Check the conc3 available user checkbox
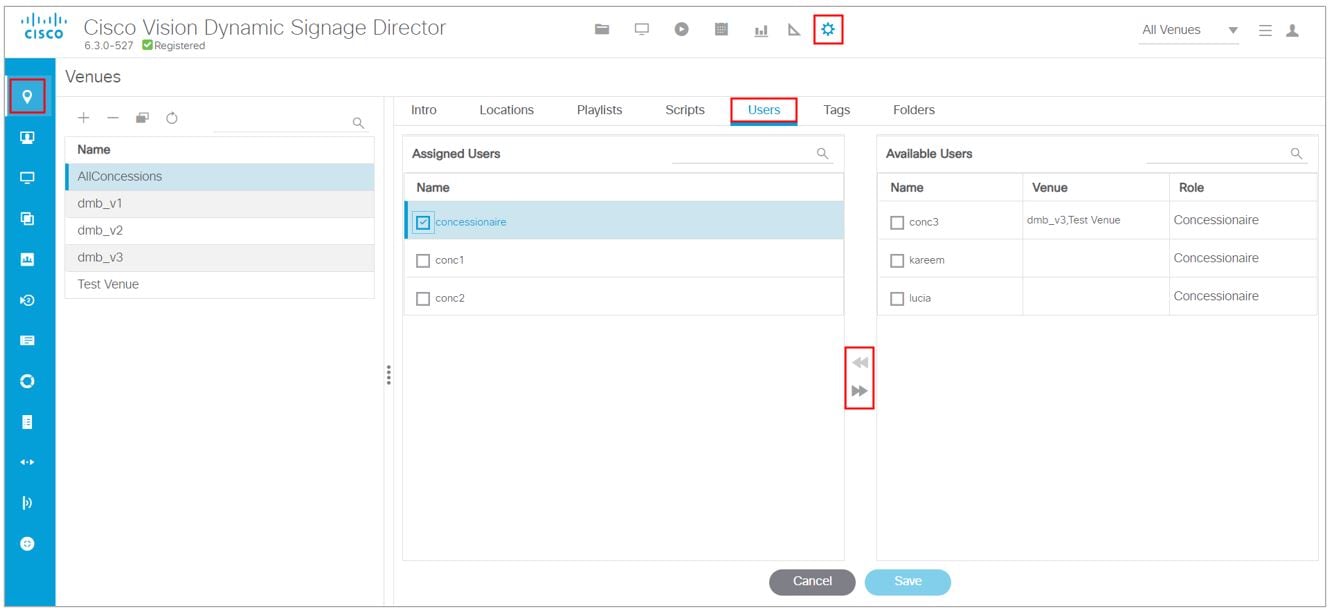Screen dimensions: 1335x616 [x=897, y=222]
